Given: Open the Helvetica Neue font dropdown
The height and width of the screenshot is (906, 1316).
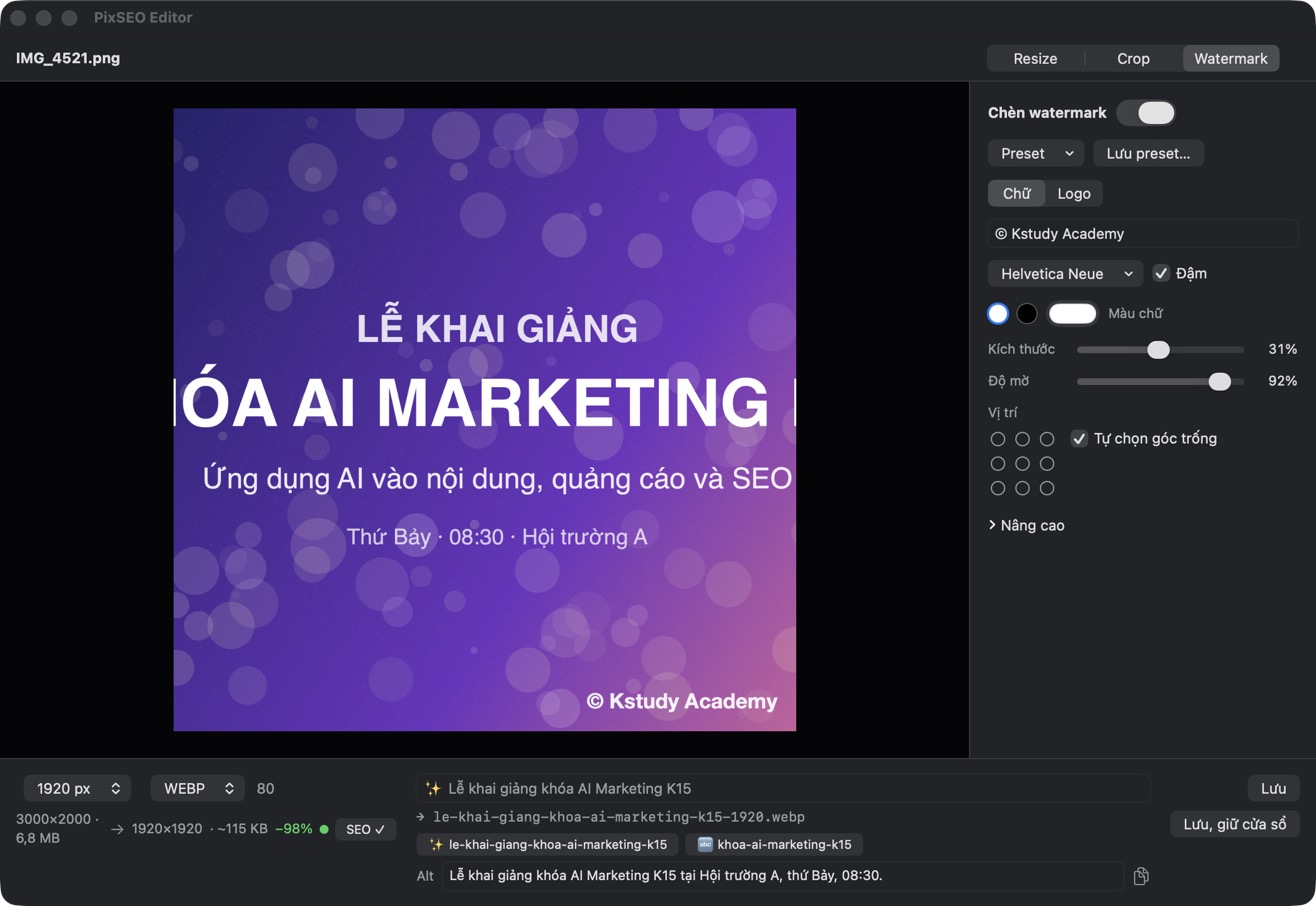Looking at the screenshot, I should (1065, 273).
